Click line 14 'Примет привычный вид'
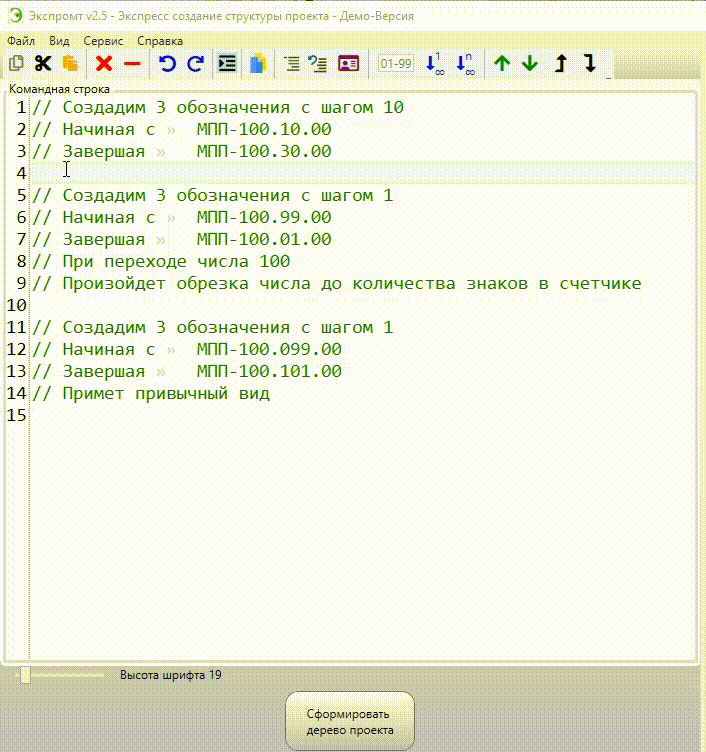Screen dimensions: 706x752 166,394
